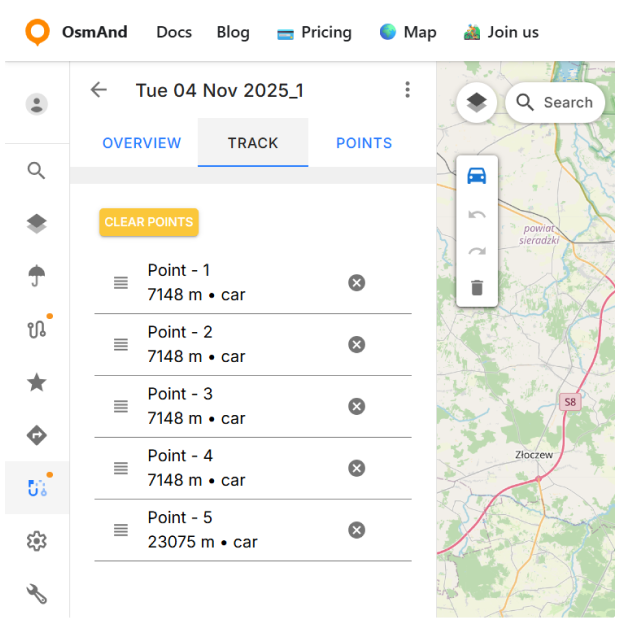Open the three-dot track options menu
This screenshot has height=620, width=620.
(407, 90)
